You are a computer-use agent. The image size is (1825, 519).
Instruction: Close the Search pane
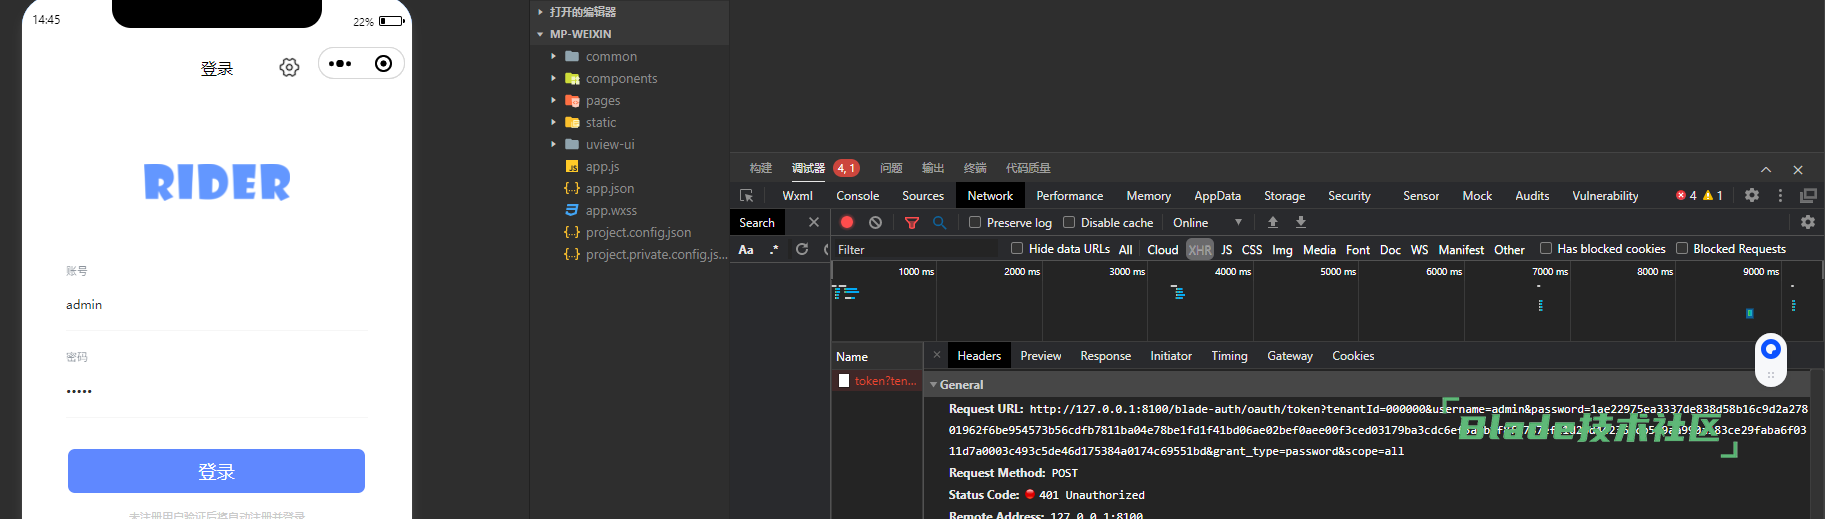coord(813,222)
